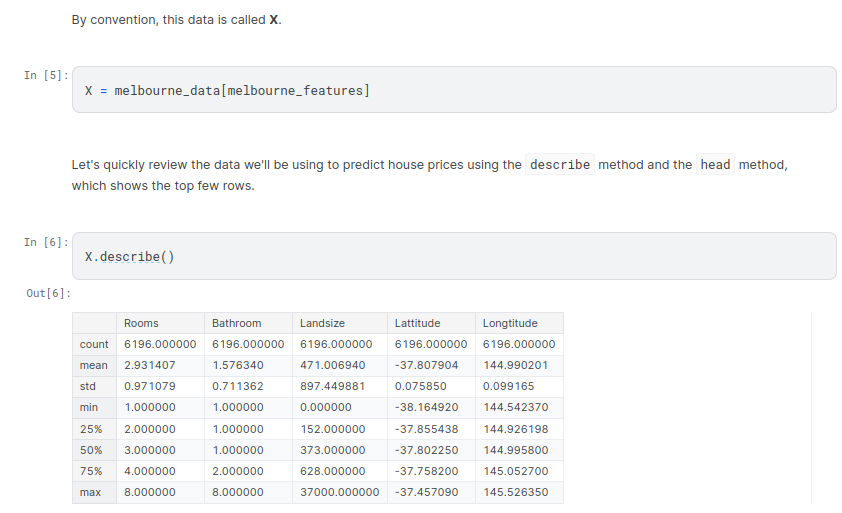This screenshot has width=842, height=513.
Task: Click the X.describe() code cell
Action: [453, 257]
